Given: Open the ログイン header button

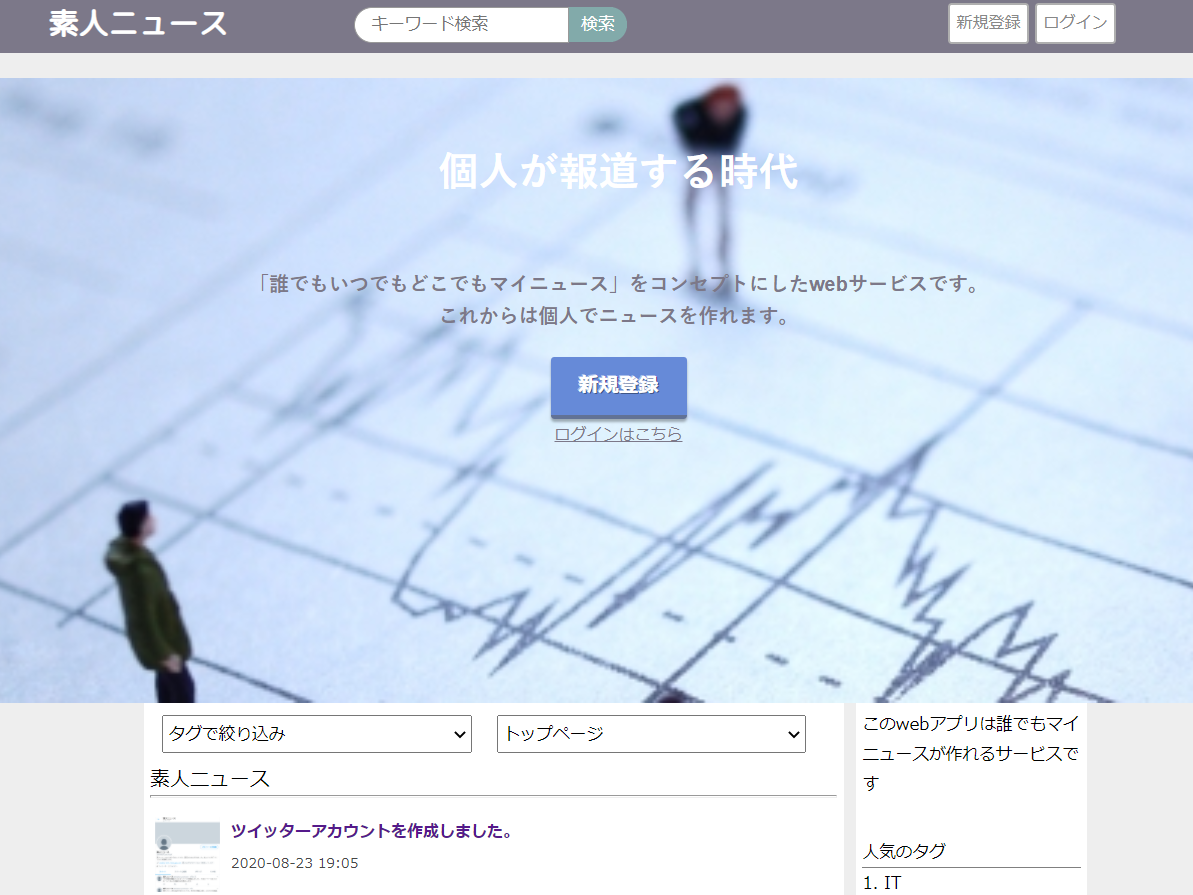Looking at the screenshot, I should coord(1075,23).
